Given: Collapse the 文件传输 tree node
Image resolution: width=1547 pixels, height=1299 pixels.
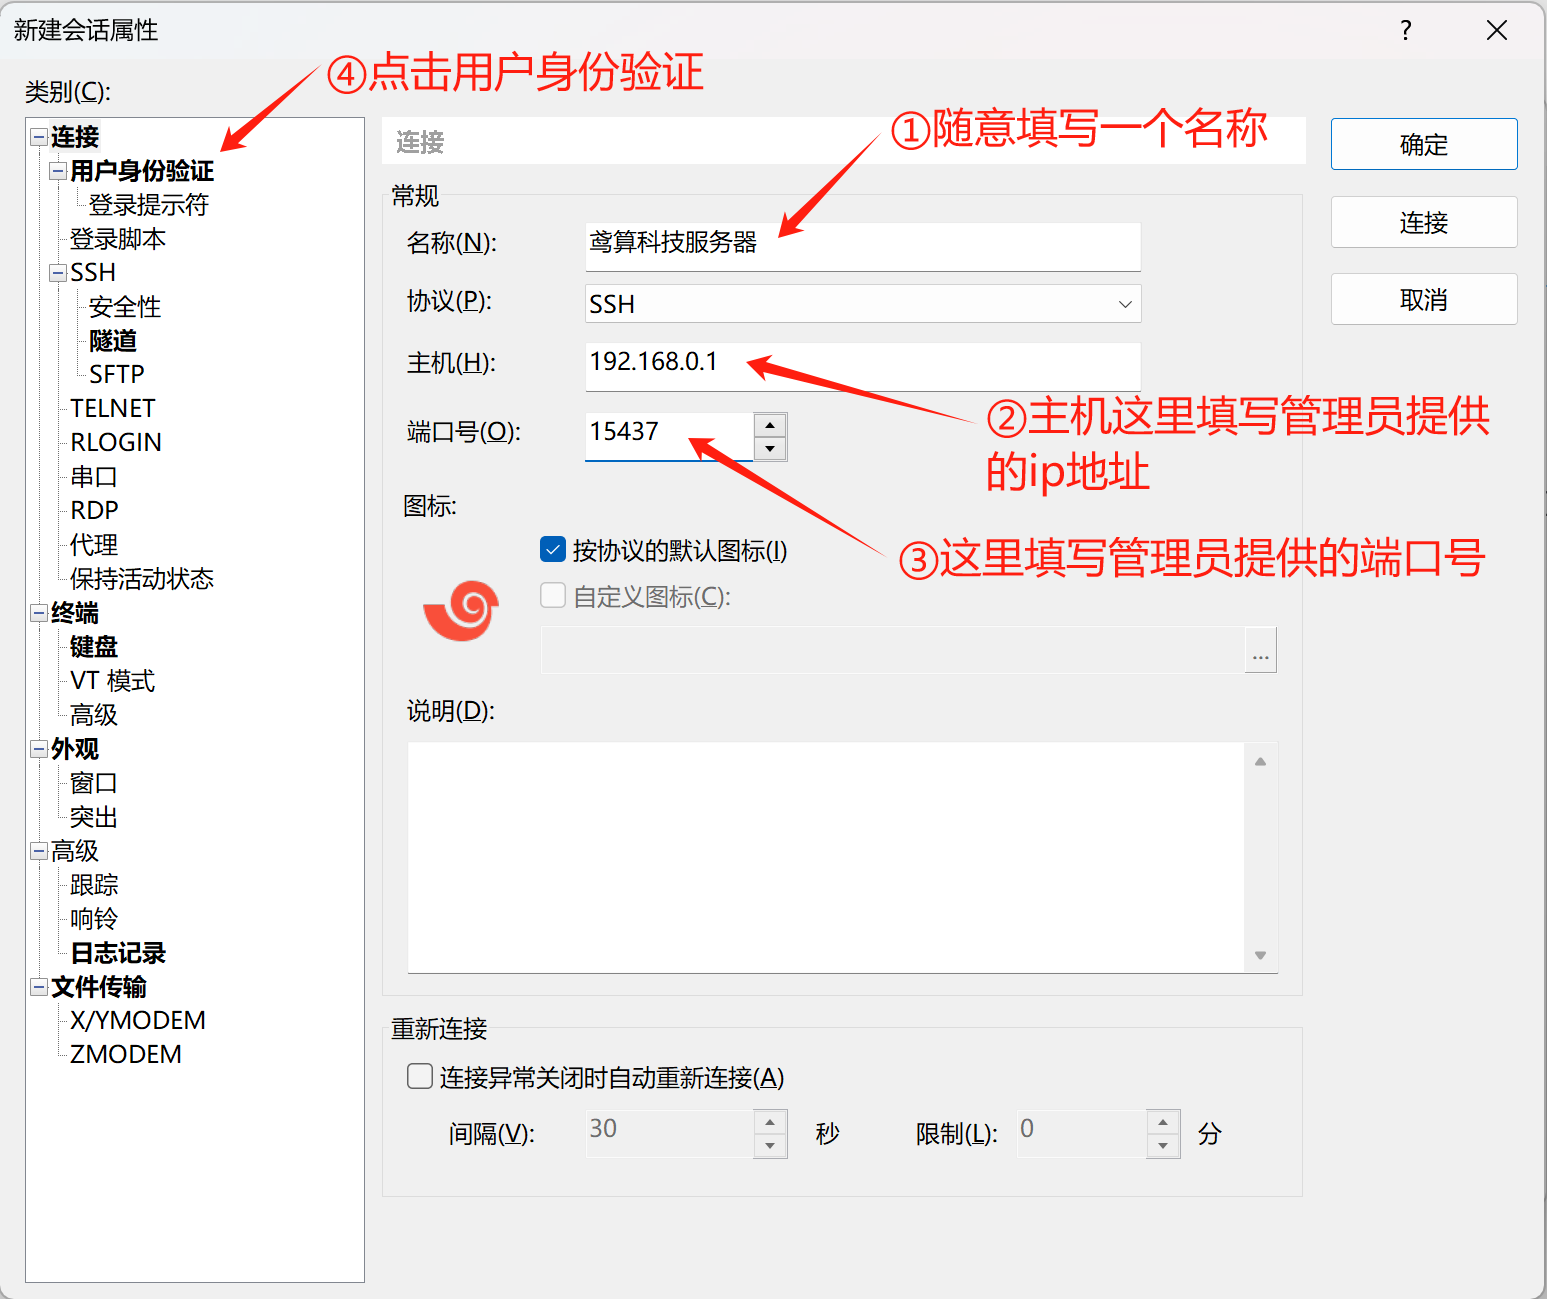Looking at the screenshot, I should tap(39, 987).
